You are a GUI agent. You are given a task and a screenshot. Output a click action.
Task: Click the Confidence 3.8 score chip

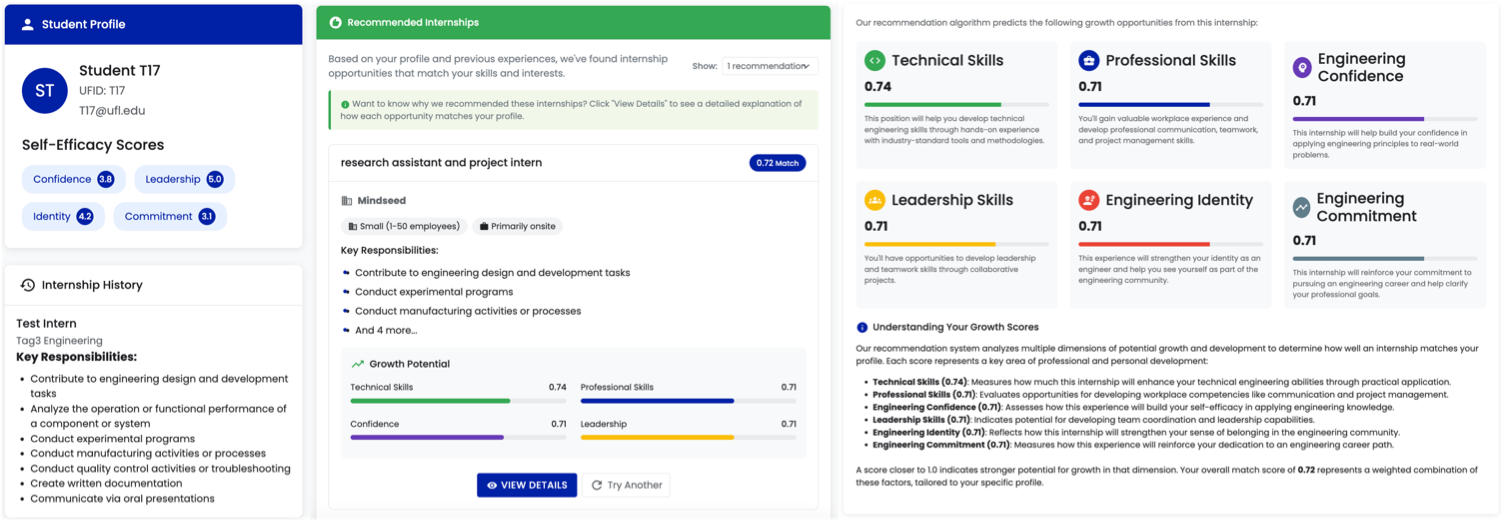point(74,179)
